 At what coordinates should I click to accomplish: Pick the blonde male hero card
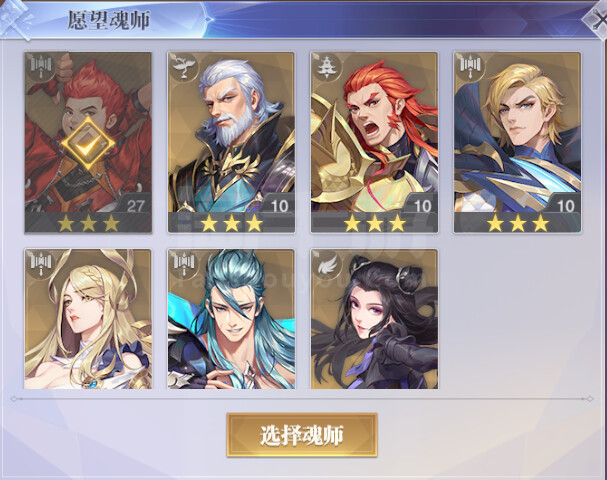[x=517, y=142]
